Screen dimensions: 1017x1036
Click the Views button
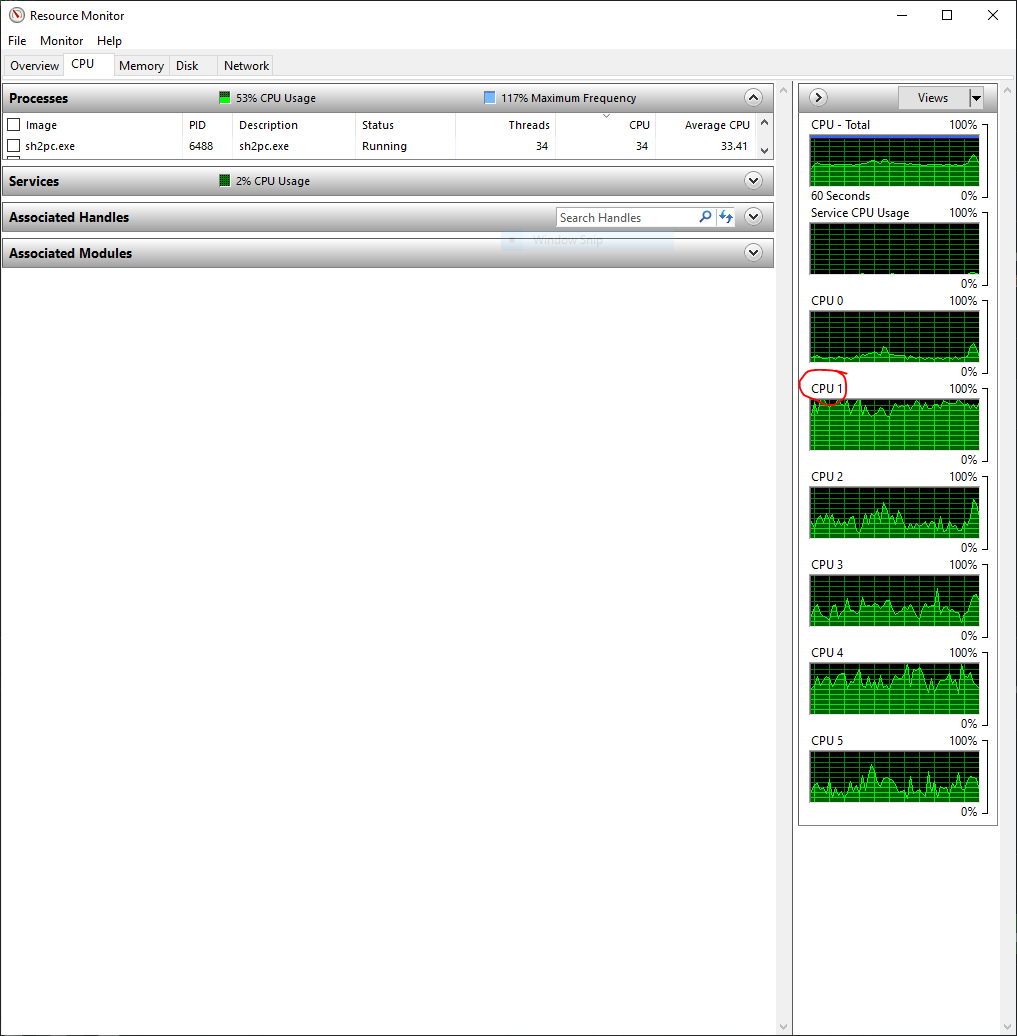(933, 98)
